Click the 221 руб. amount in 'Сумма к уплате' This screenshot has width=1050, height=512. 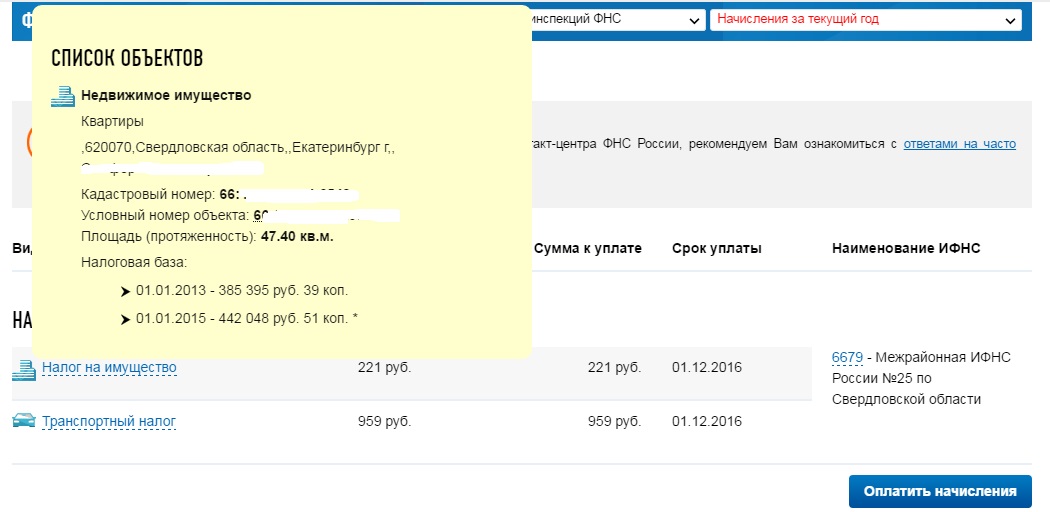tap(614, 367)
